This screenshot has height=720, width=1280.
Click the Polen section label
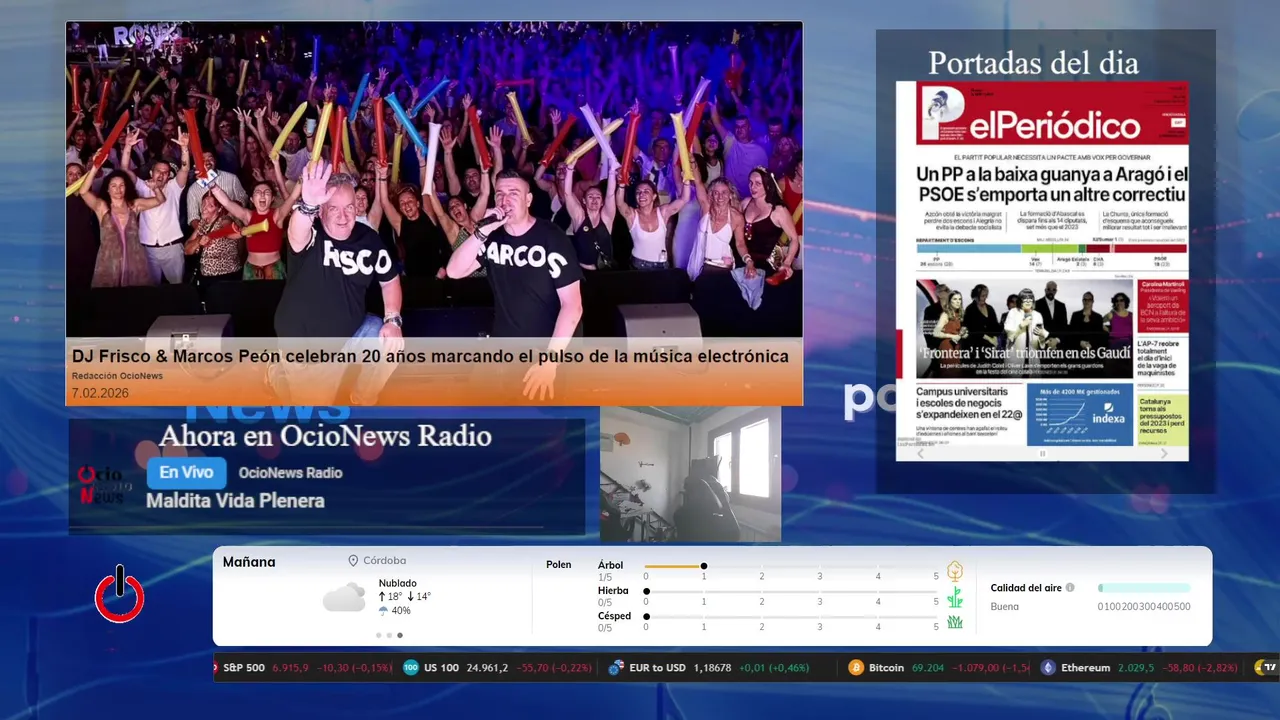pos(559,565)
